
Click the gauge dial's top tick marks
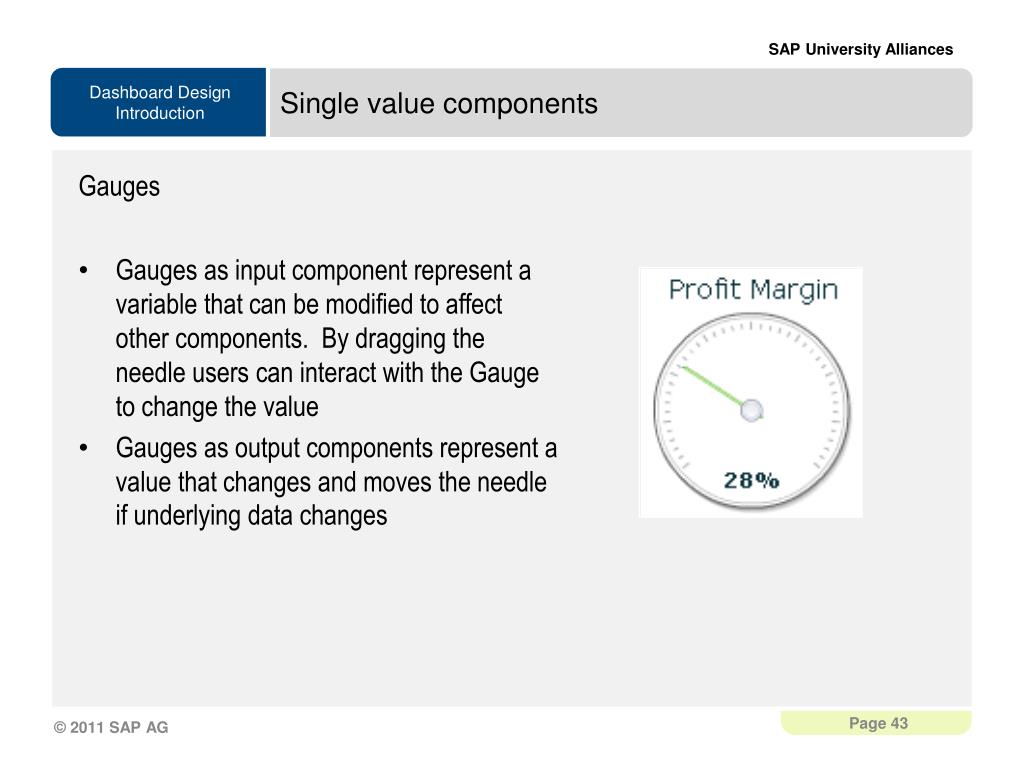click(x=751, y=325)
